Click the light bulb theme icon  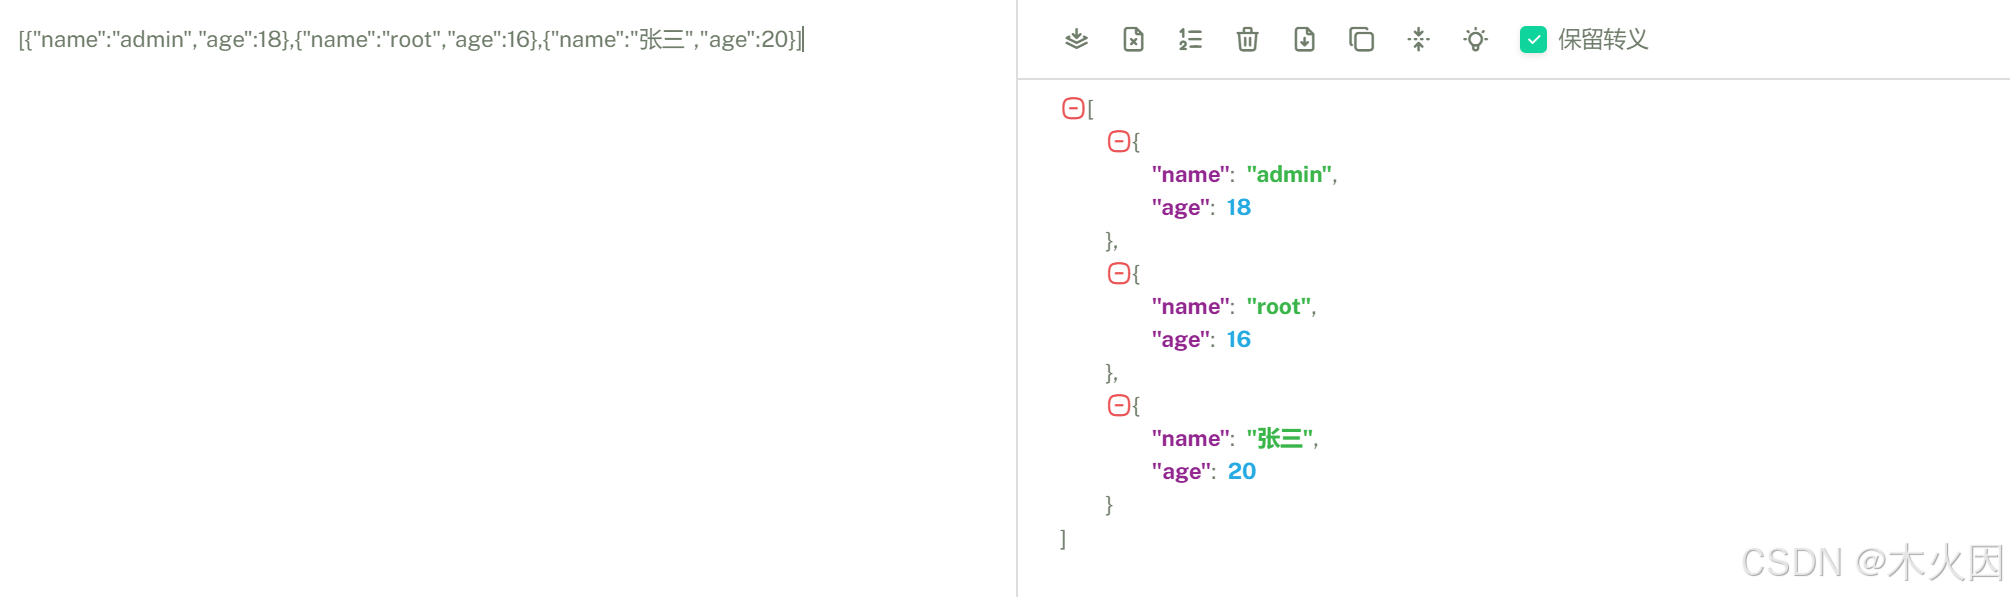pos(1475,40)
